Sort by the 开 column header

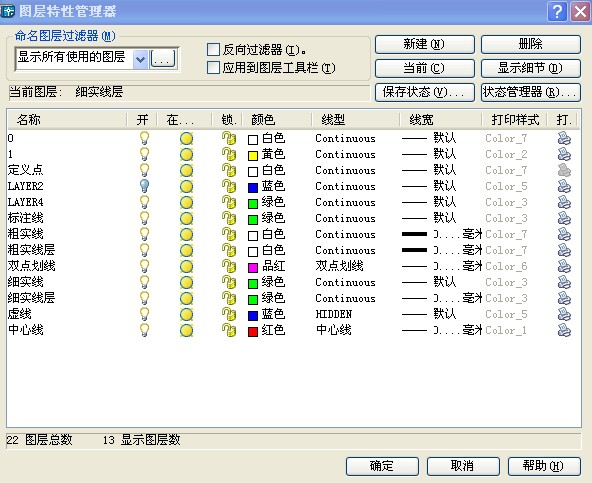[142, 120]
